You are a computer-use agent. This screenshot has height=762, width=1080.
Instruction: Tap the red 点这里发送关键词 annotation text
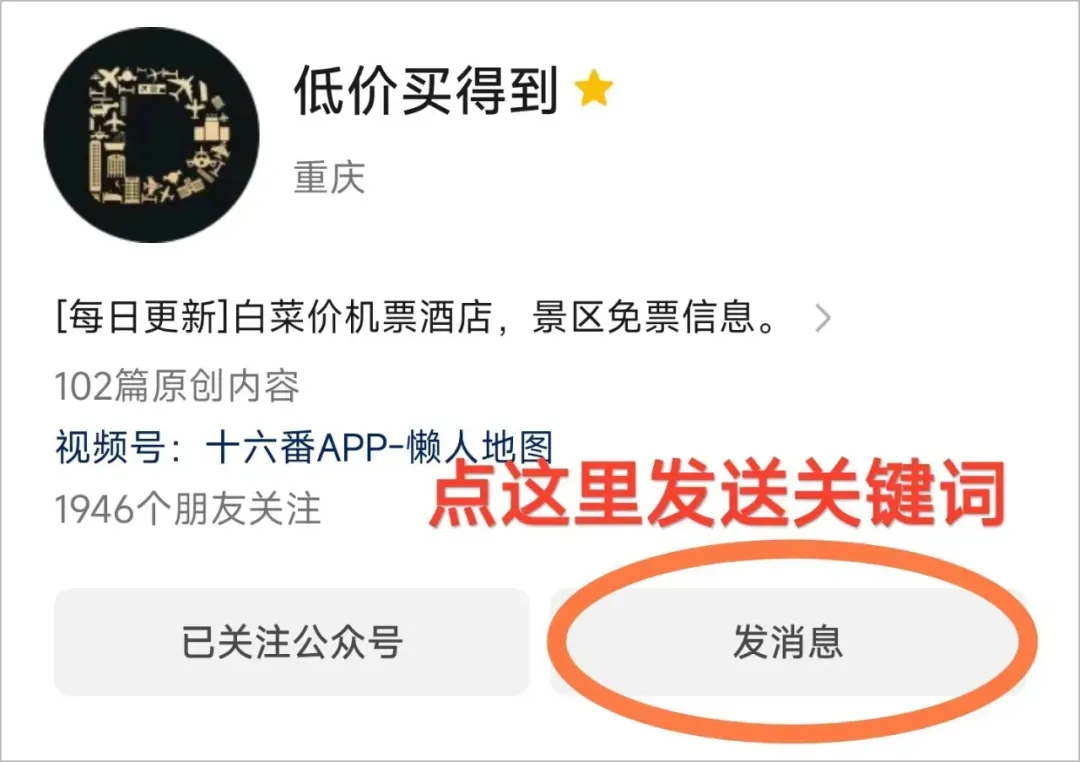(x=716, y=495)
